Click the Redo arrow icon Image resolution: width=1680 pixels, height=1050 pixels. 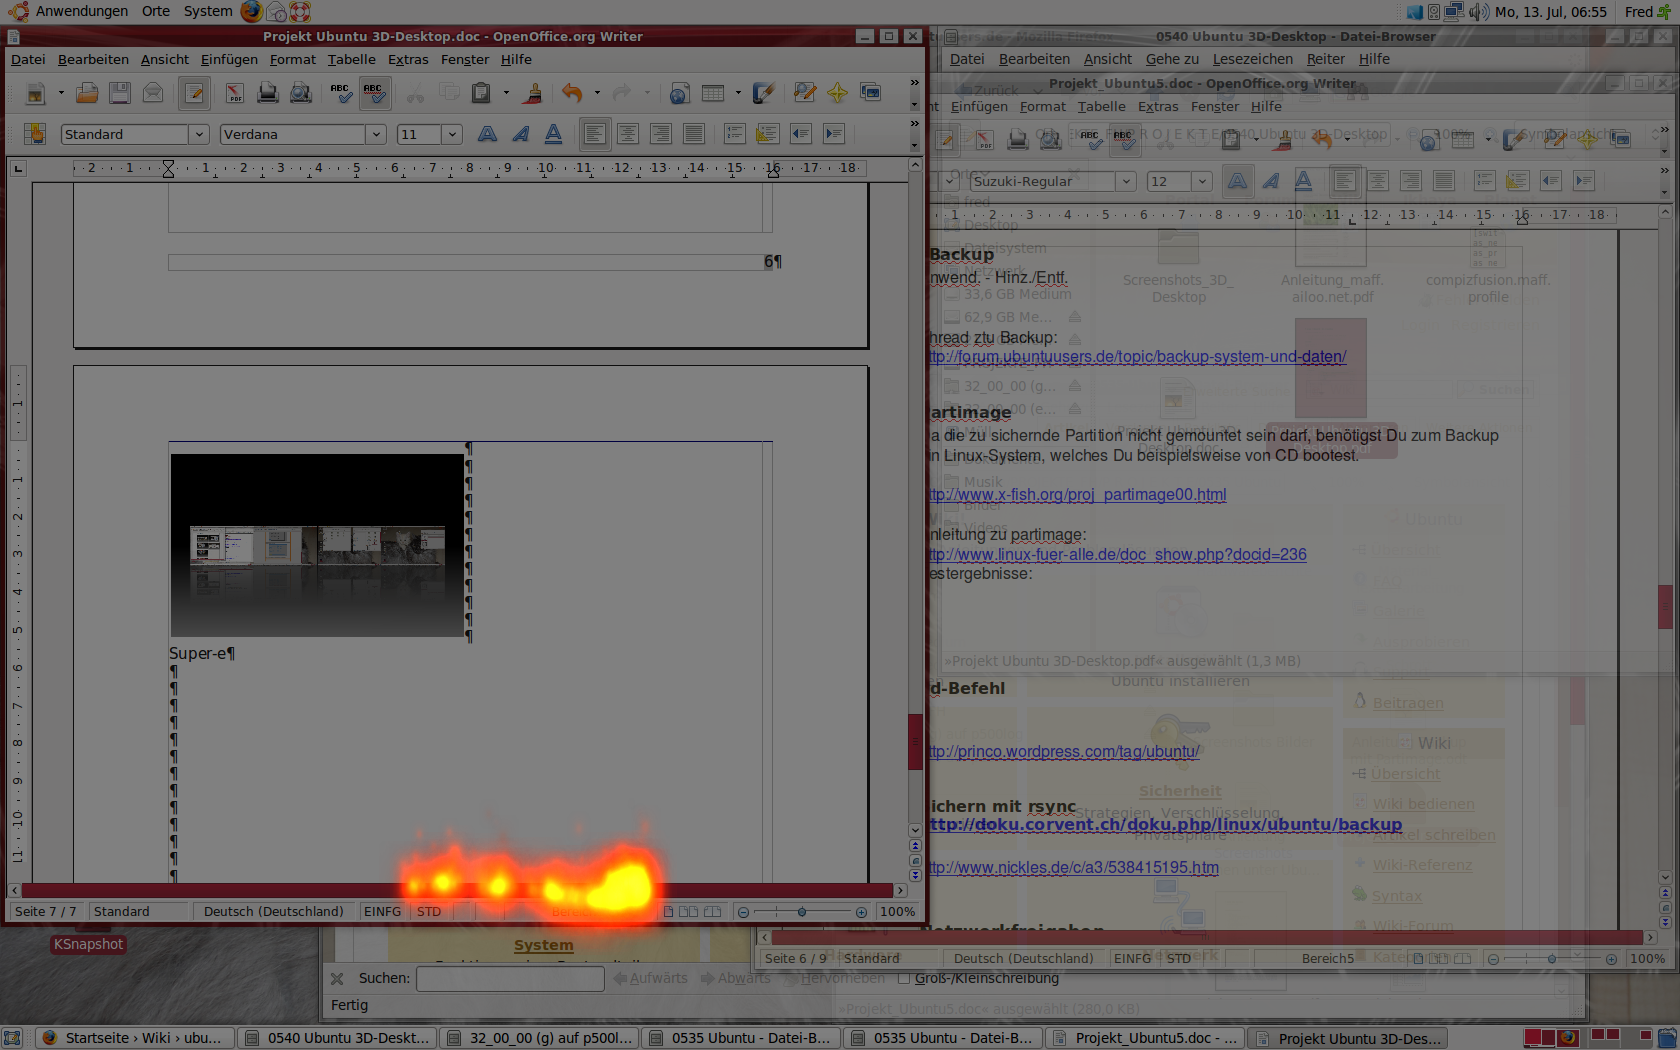(x=622, y=94)
